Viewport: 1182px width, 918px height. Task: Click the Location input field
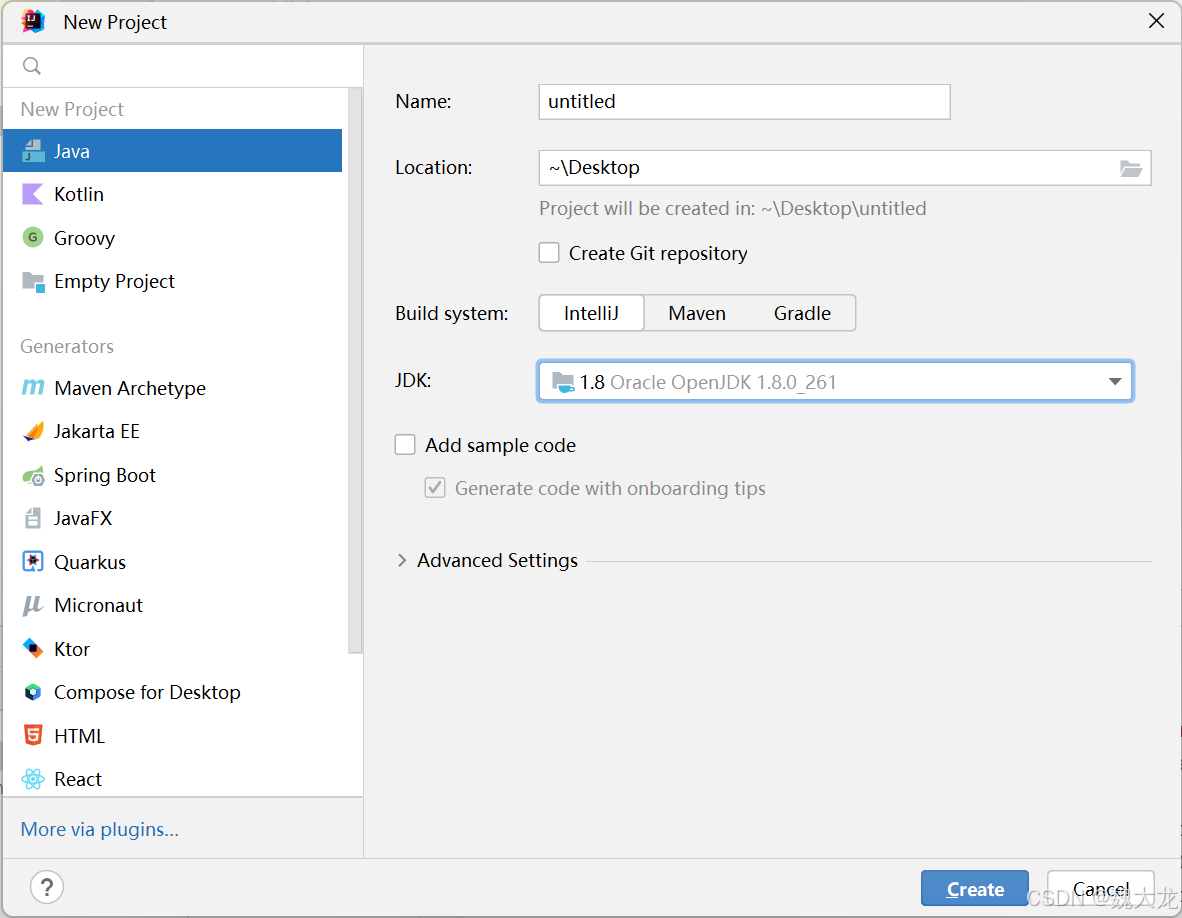click(844, 168)
